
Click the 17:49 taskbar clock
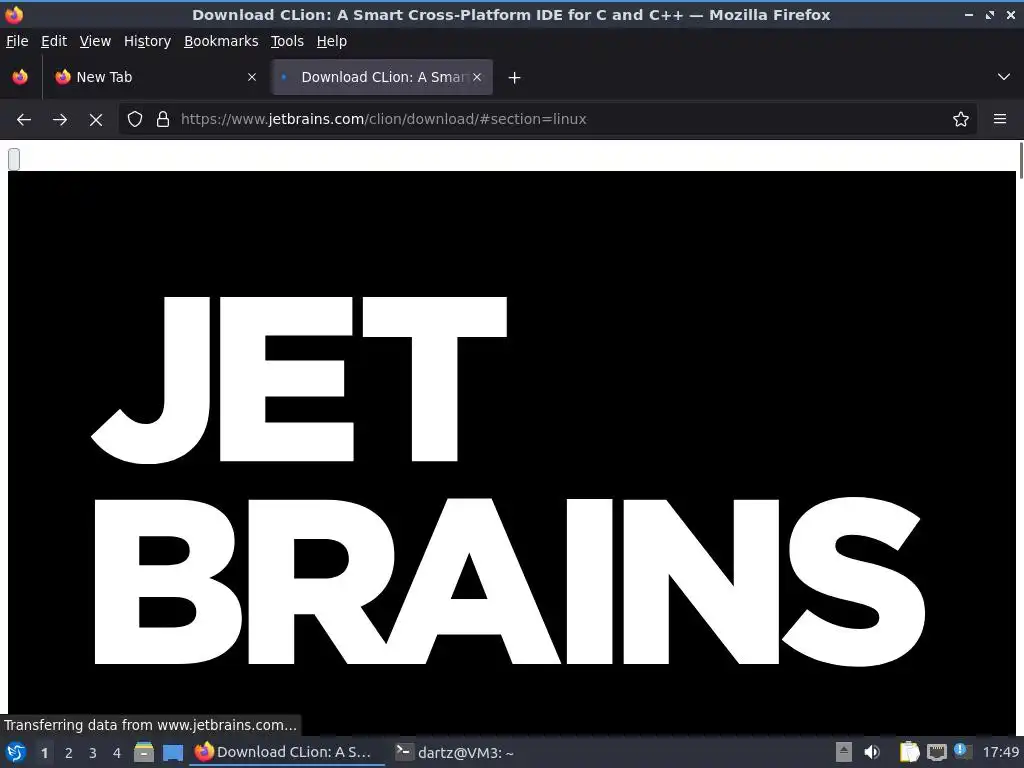tap(1000, 752)
